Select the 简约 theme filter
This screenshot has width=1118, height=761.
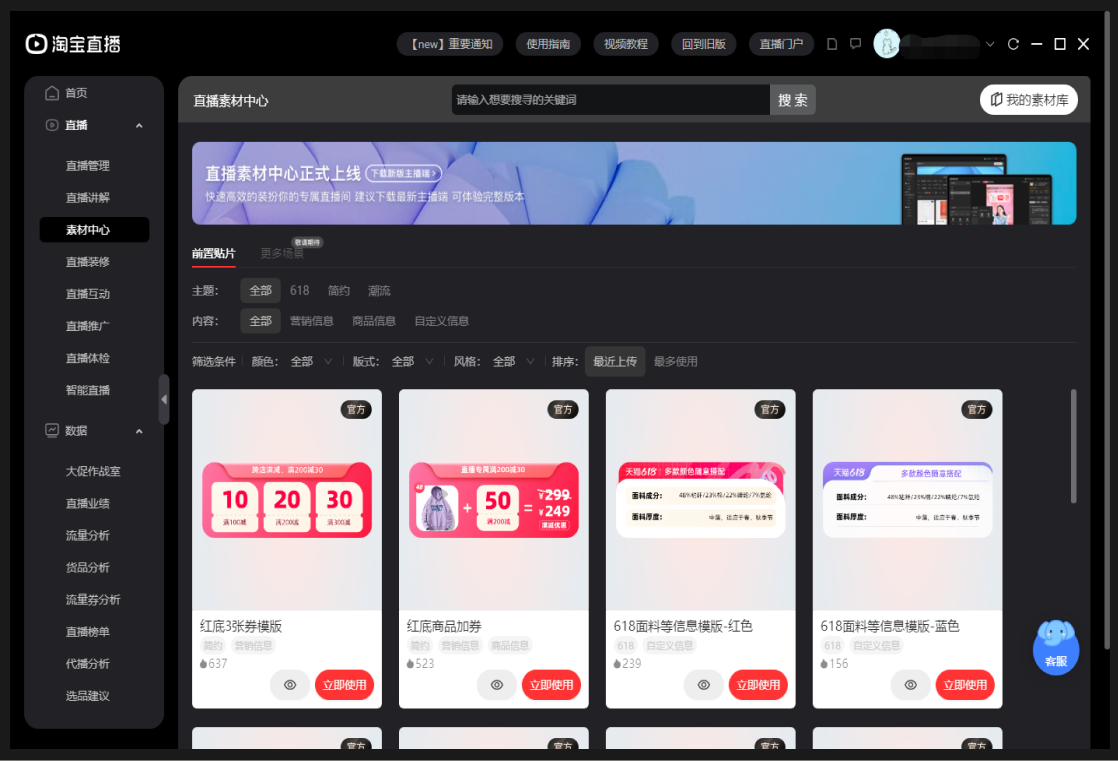[x=339, y=290]
